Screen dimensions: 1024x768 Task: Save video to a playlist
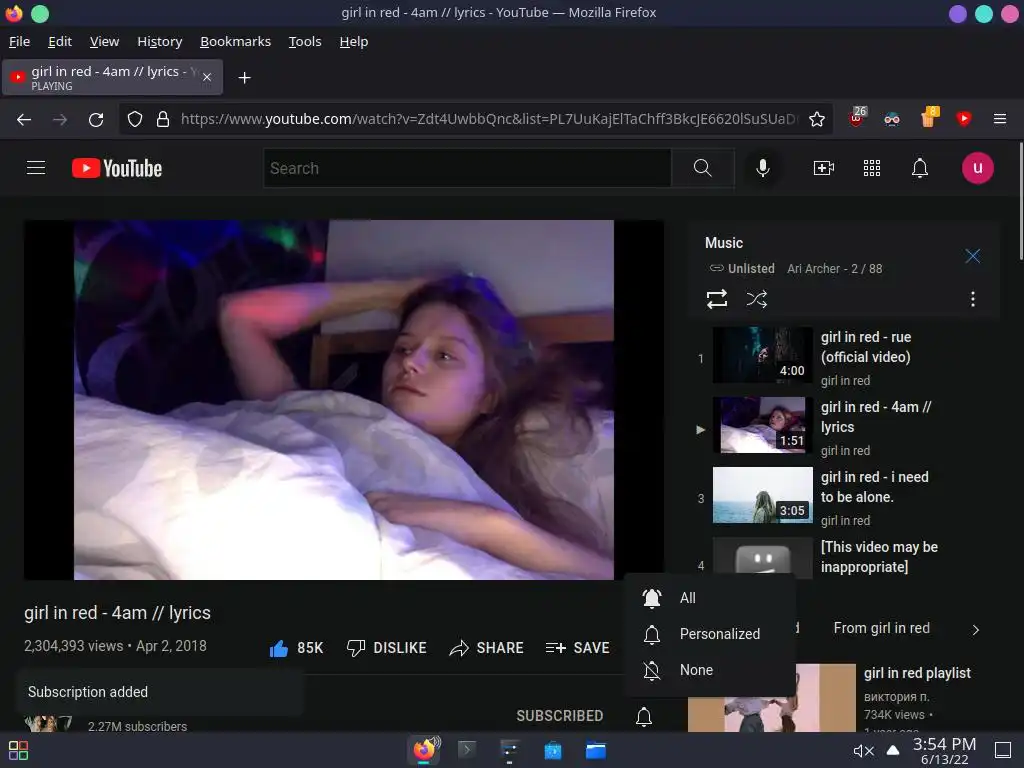coord(577,648)
